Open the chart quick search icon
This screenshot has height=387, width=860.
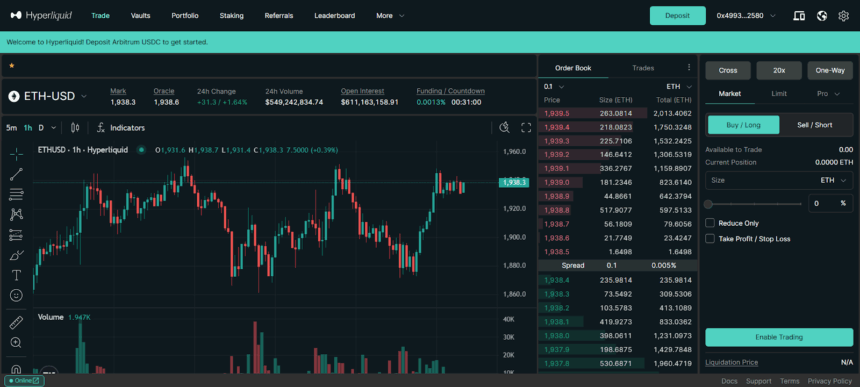pyautogui.click(x=505, y=128)
